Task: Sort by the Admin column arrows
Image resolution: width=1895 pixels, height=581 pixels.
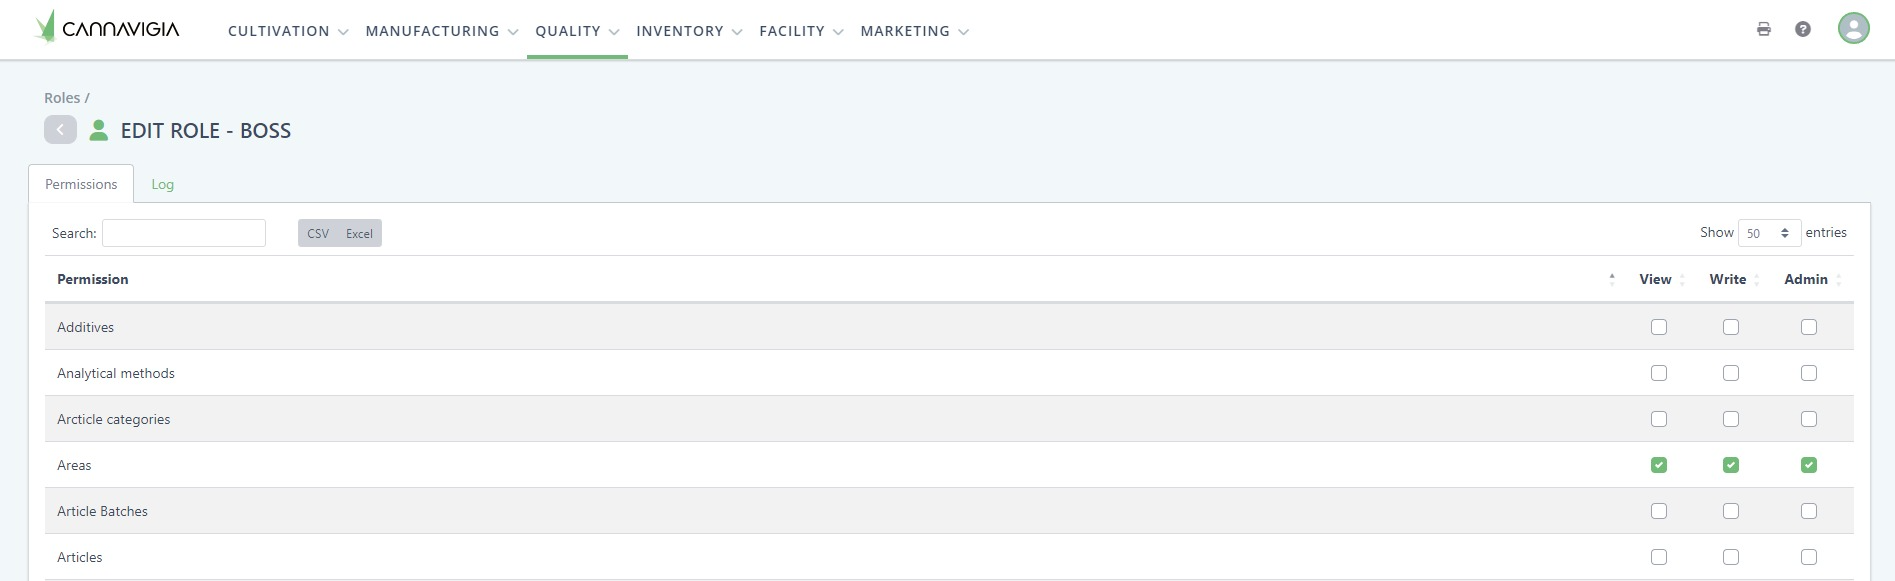Action: [x=1839, y=279]
